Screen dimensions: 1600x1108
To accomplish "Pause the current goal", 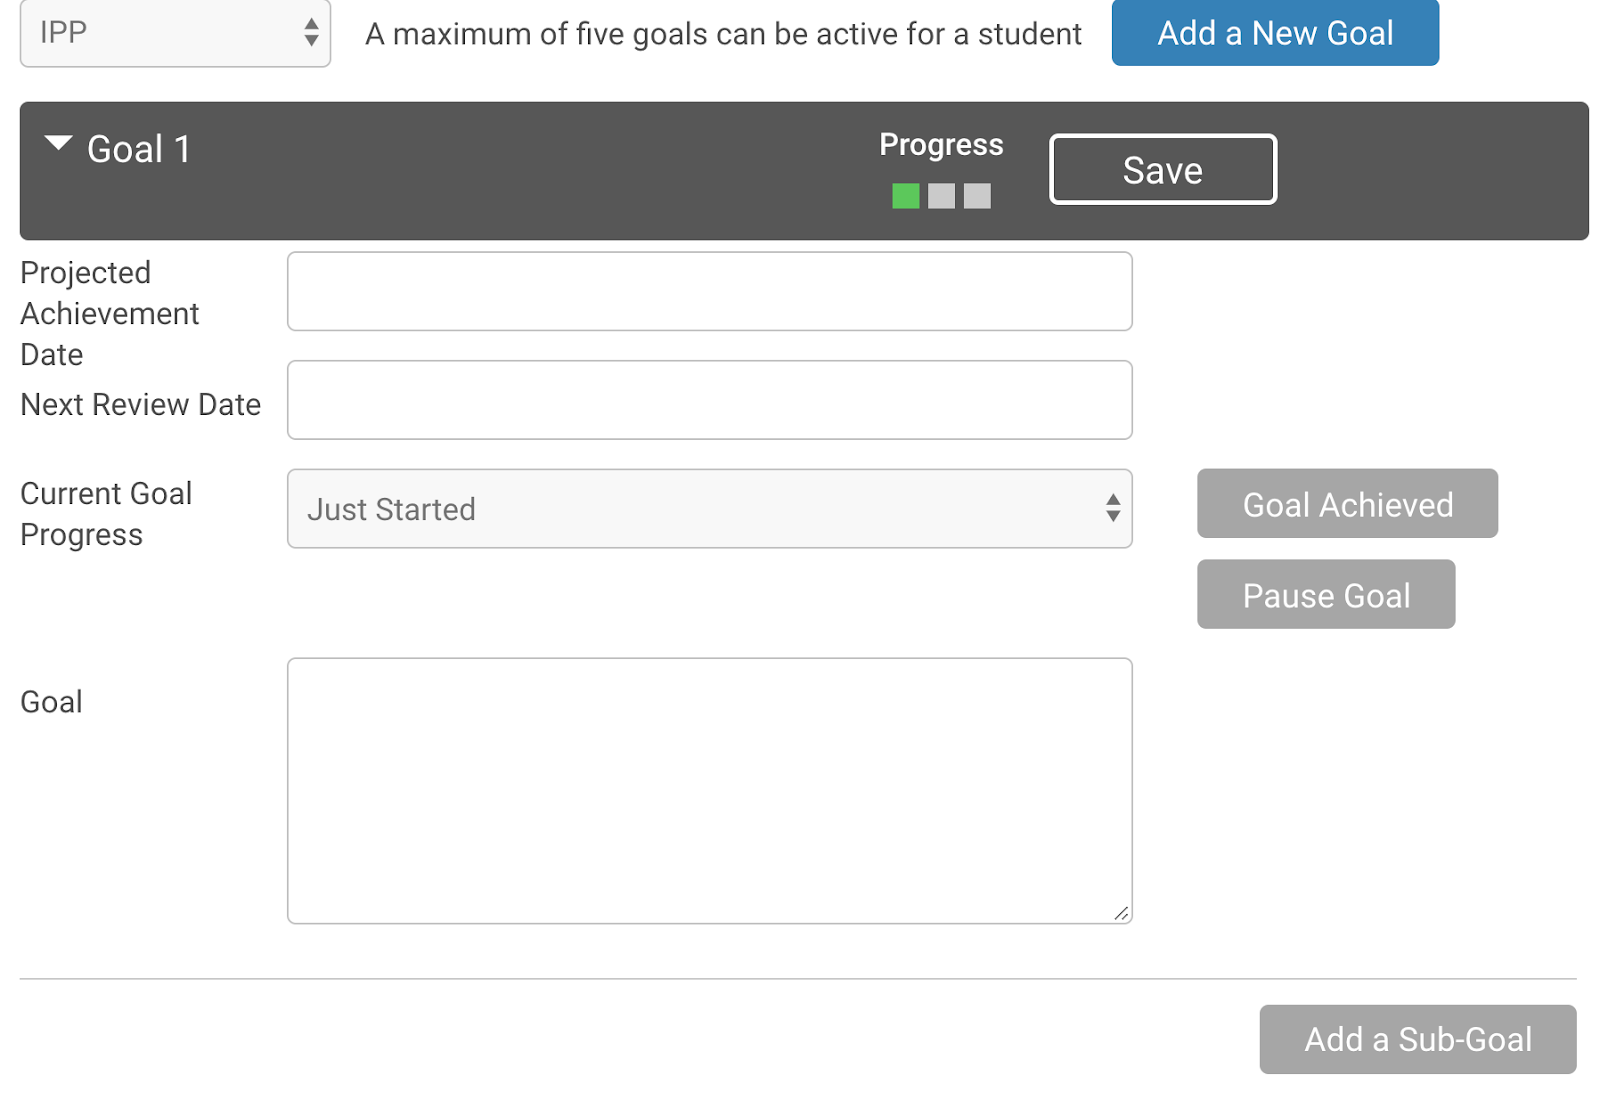I will [1325, 594].
